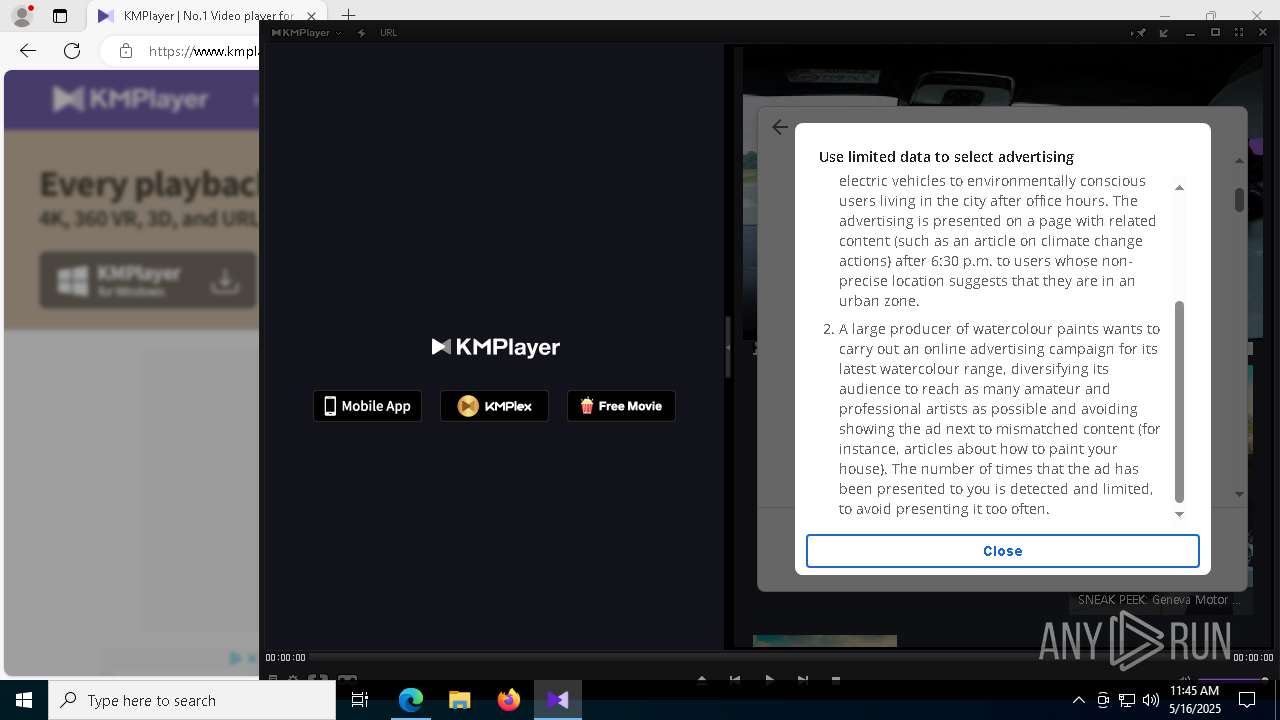Click the compact mode arrow icon
The height and width of the screenshot is (720, 1280).
pyautogui.click(x=1164, y=32)
